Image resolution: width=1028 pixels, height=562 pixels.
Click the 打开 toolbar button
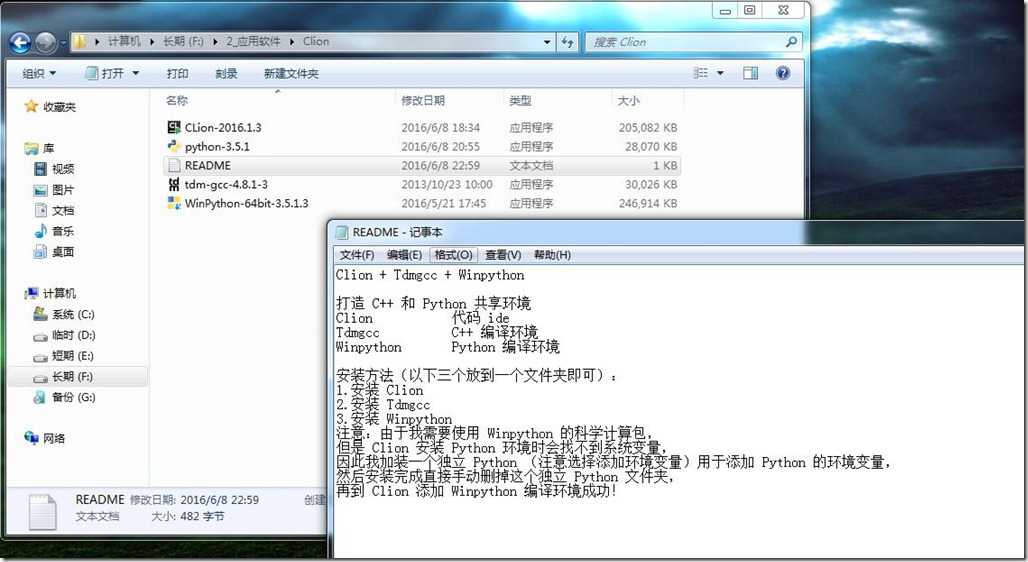coord(105,73)
